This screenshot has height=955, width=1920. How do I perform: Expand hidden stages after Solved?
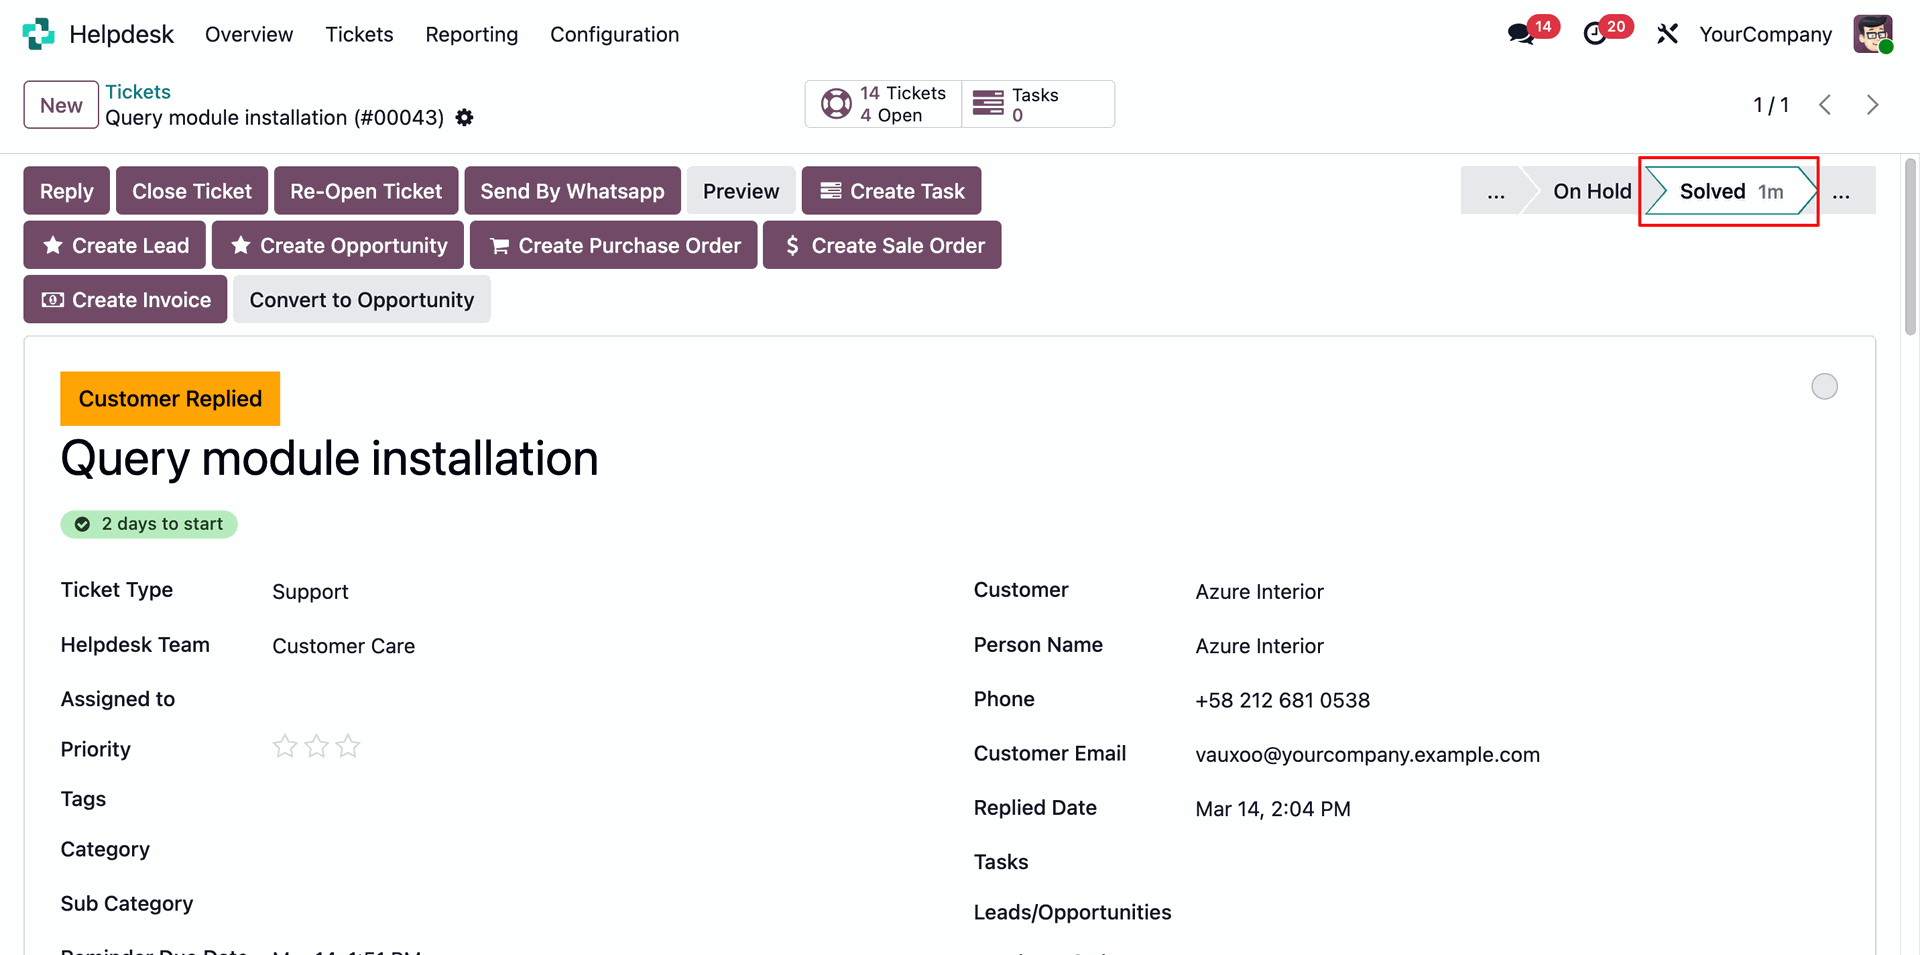[x=1841, y=192]
